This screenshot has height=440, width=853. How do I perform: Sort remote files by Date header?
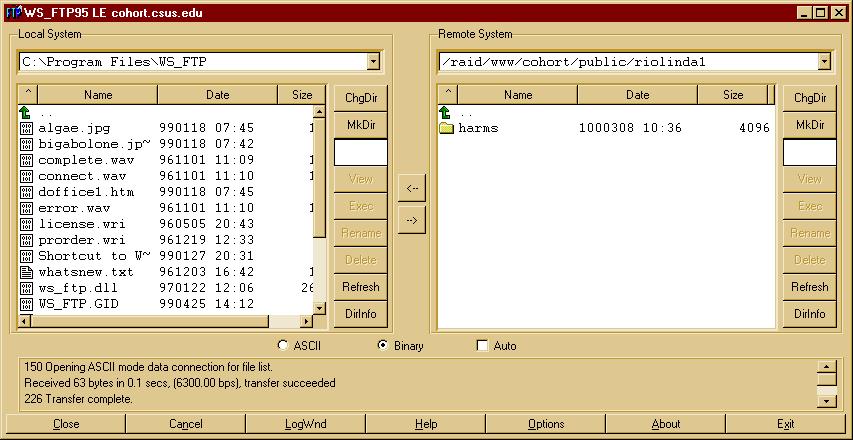[638, 95]
